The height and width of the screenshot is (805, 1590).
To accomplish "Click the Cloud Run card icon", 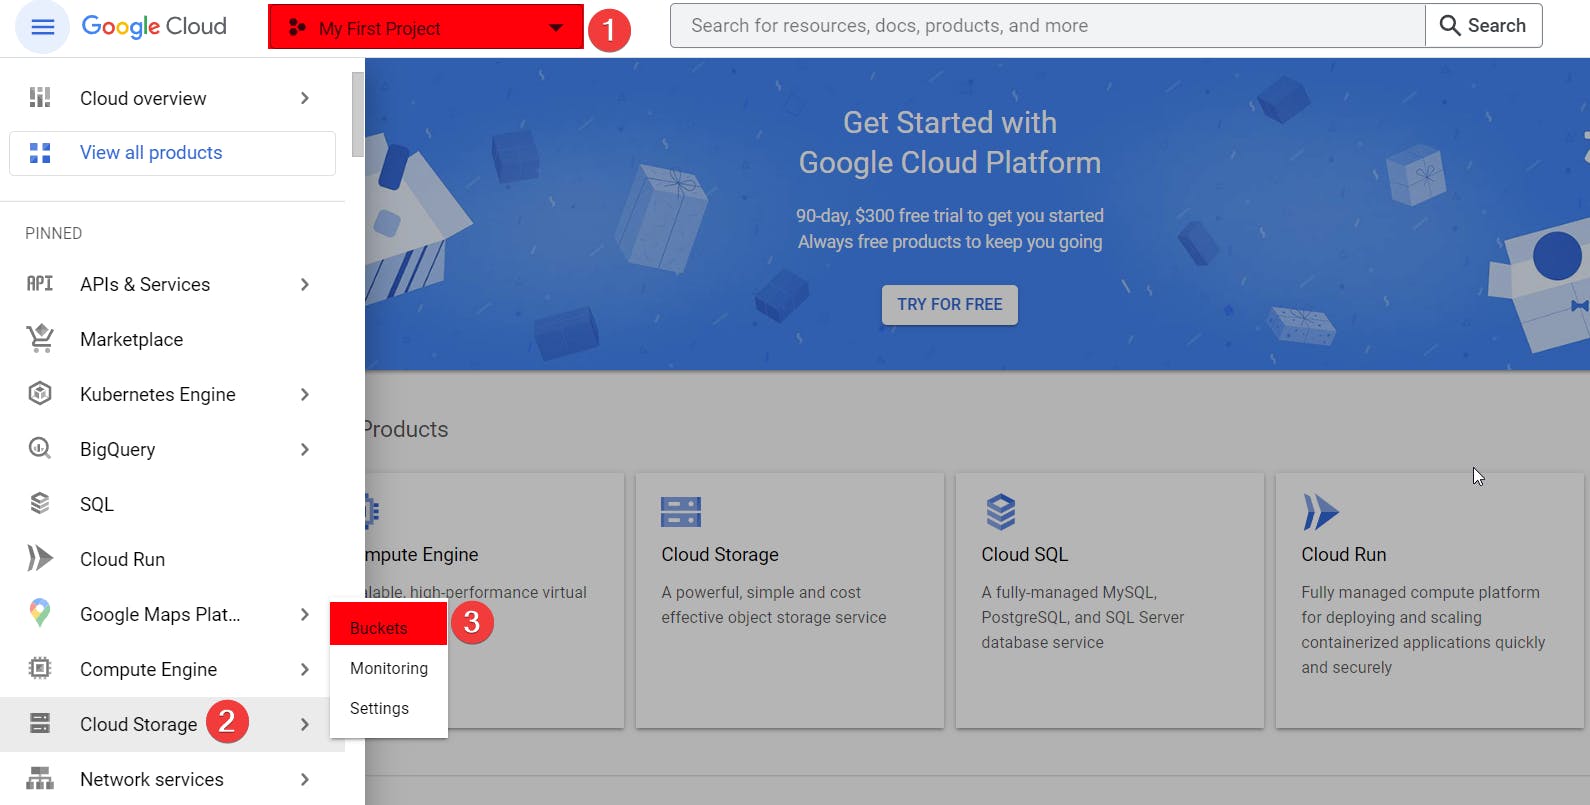I will point(1321,512).
